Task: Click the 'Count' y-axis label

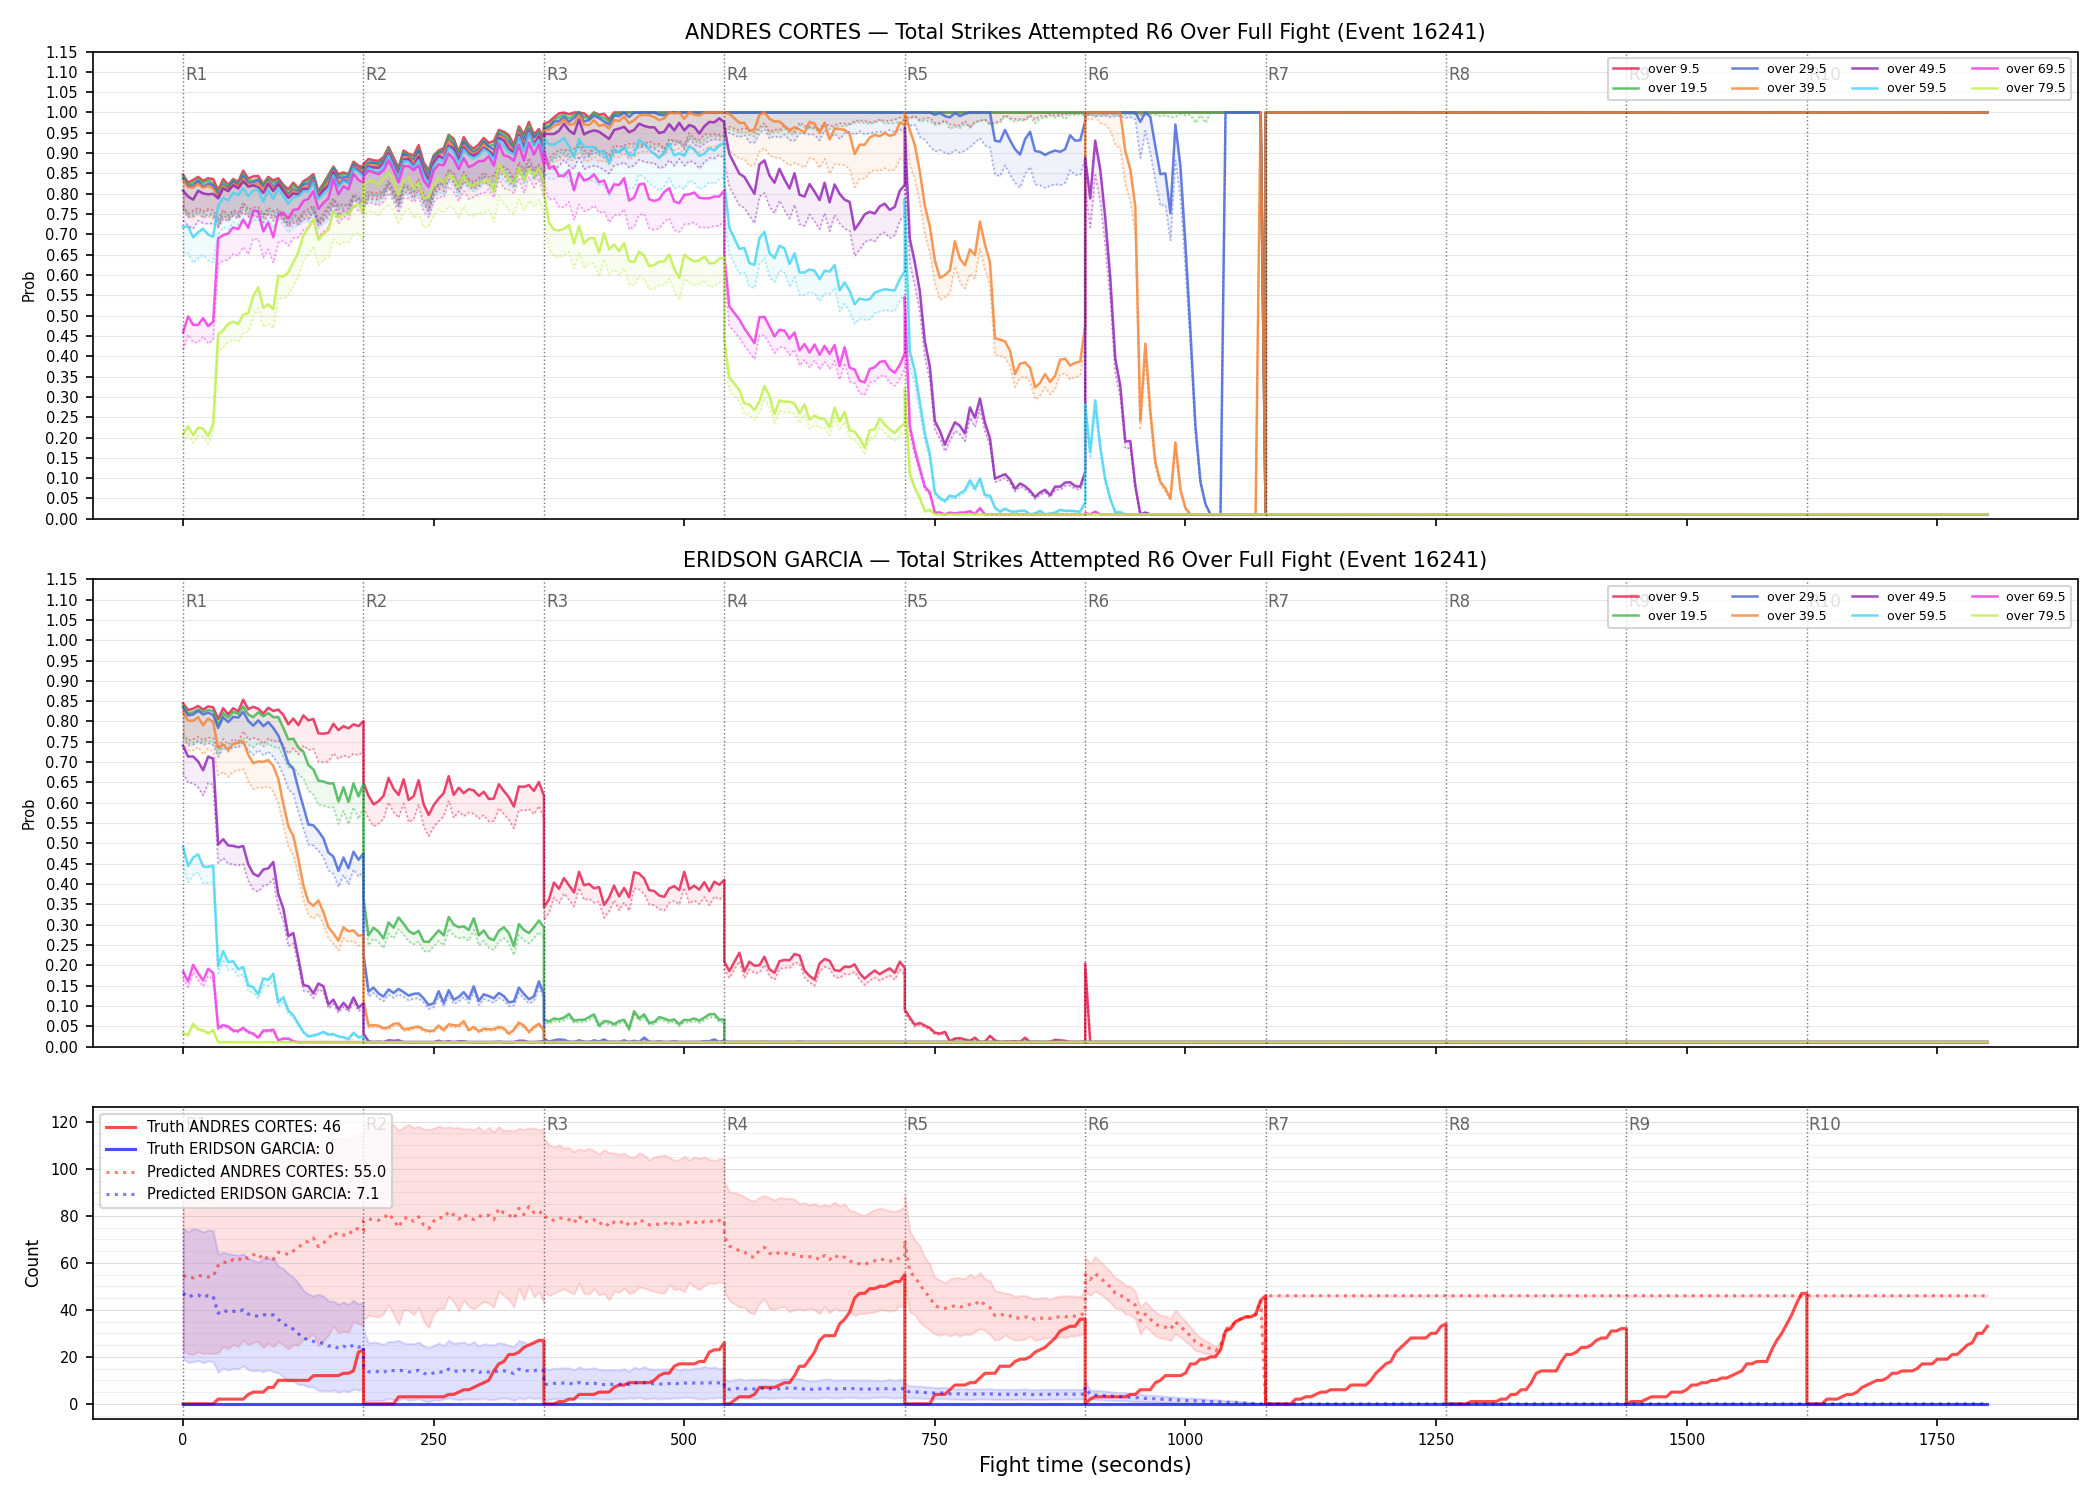Action: [32, 1263]
